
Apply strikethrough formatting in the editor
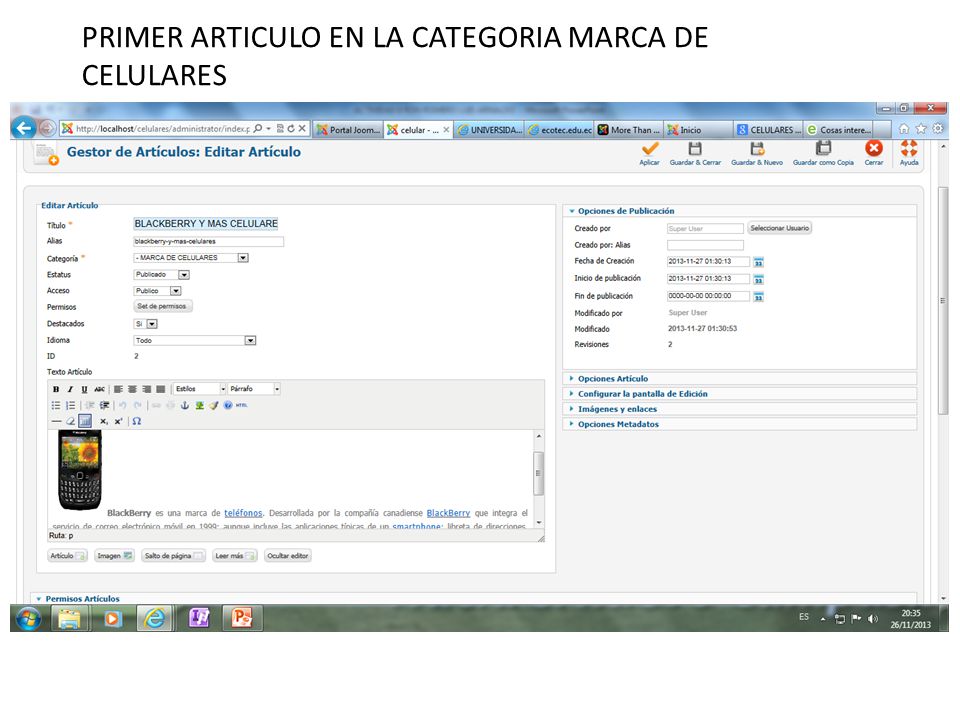99,389
